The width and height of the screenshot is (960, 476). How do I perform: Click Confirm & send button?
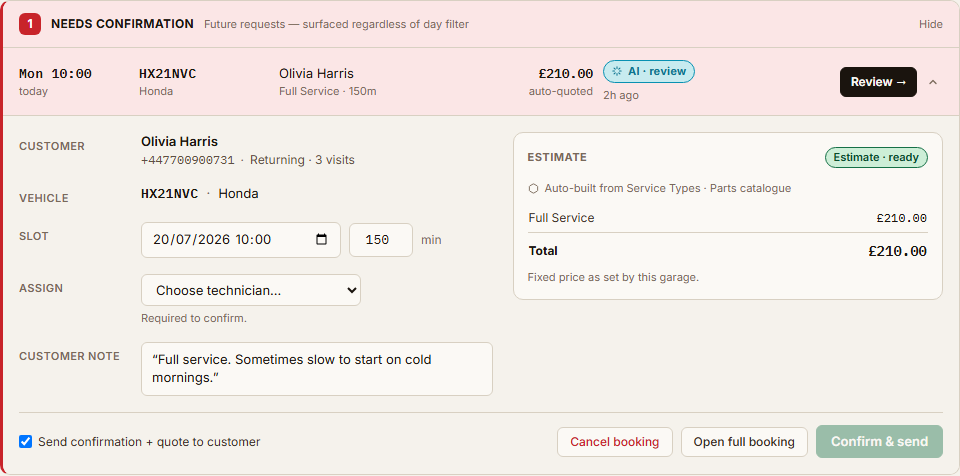click(x=879, y=442)
